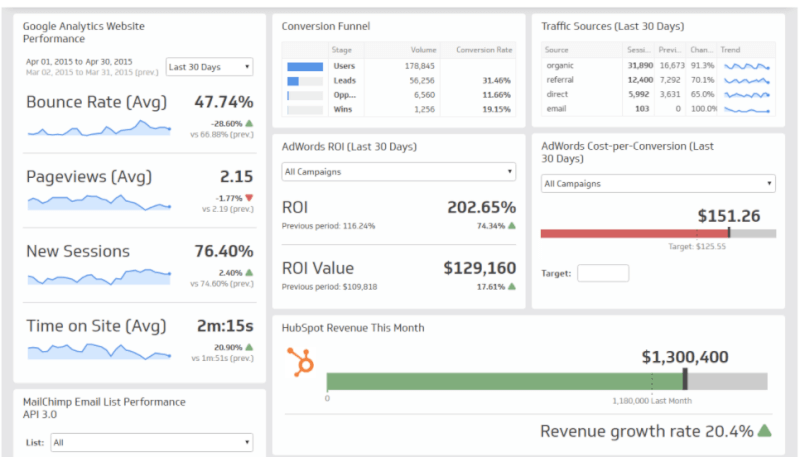Viewport: 800px width, 457px height.
Task: Open Cost-per-Conversion All Campaigns dropdown
Action: tap(658, 184)
